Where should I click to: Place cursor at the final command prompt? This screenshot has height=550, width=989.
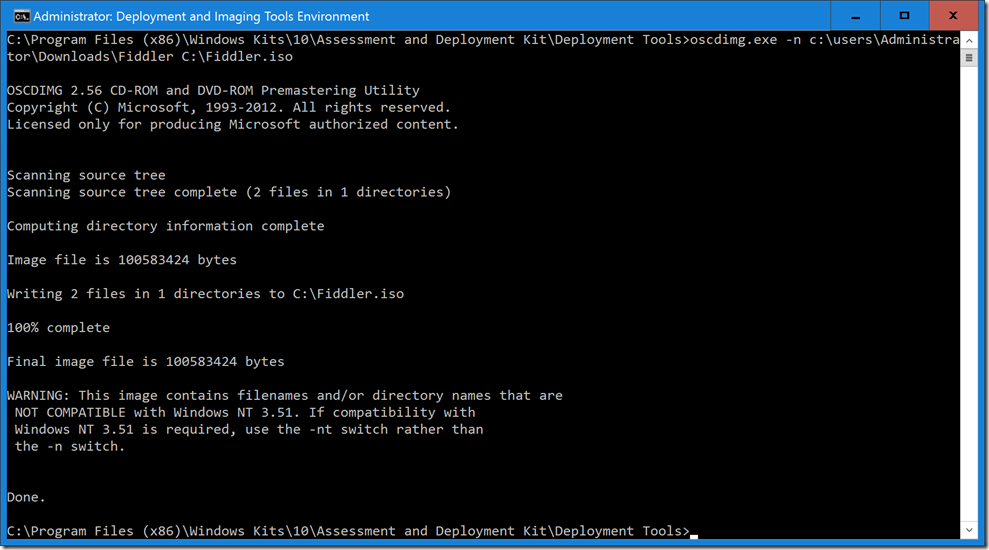click(694, 531)
